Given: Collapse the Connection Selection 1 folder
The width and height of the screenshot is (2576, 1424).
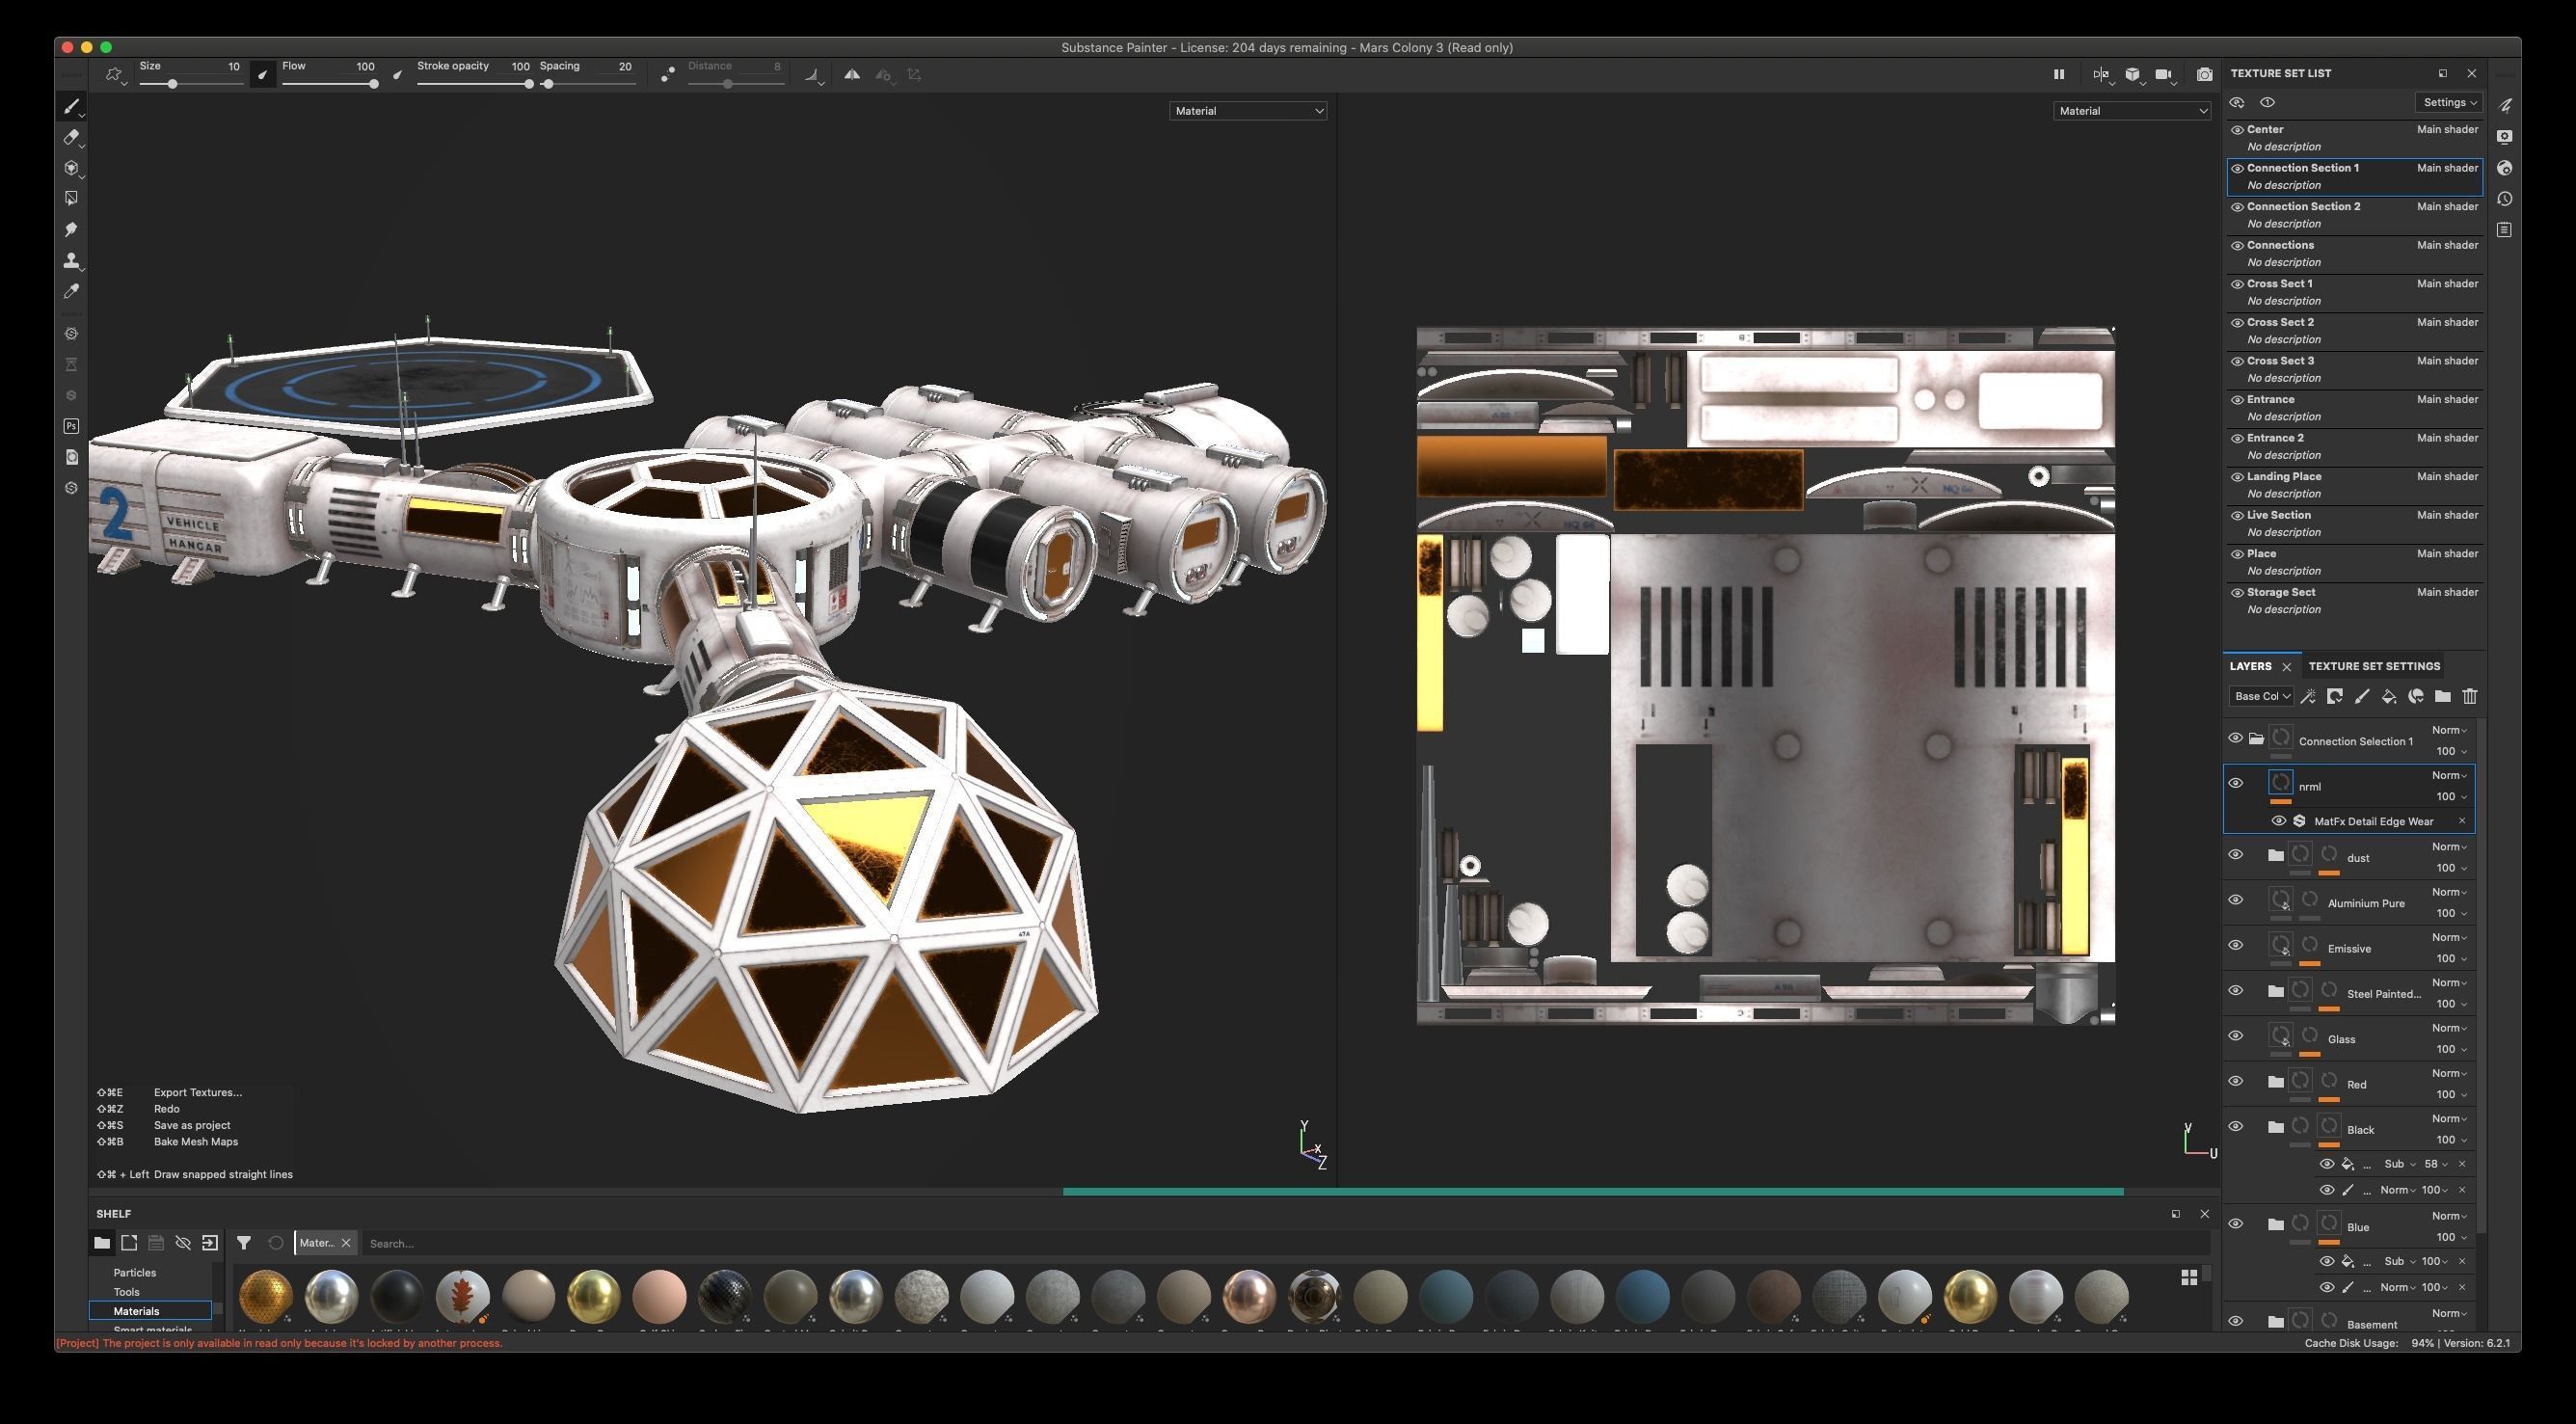Looking at the screenshot, I should pos(2257,739).
